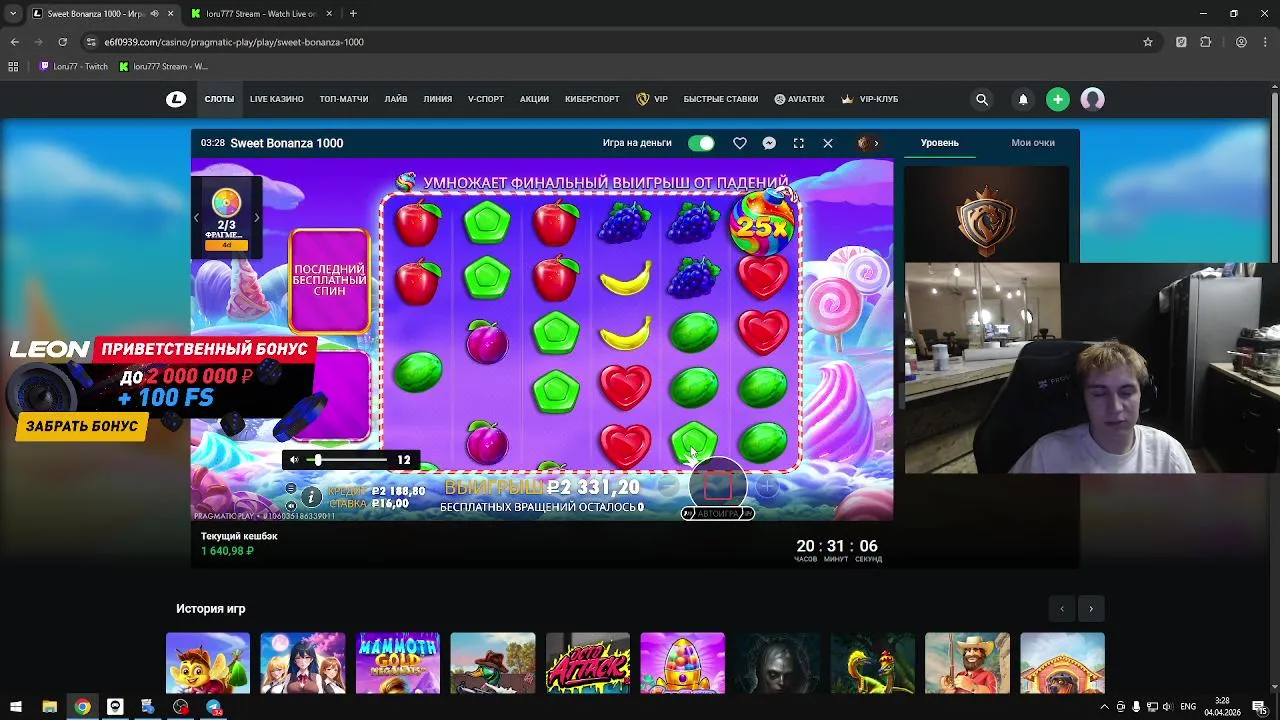Open the ЛАЙВ section
The image size is (1280, 720).
(396, 99)
